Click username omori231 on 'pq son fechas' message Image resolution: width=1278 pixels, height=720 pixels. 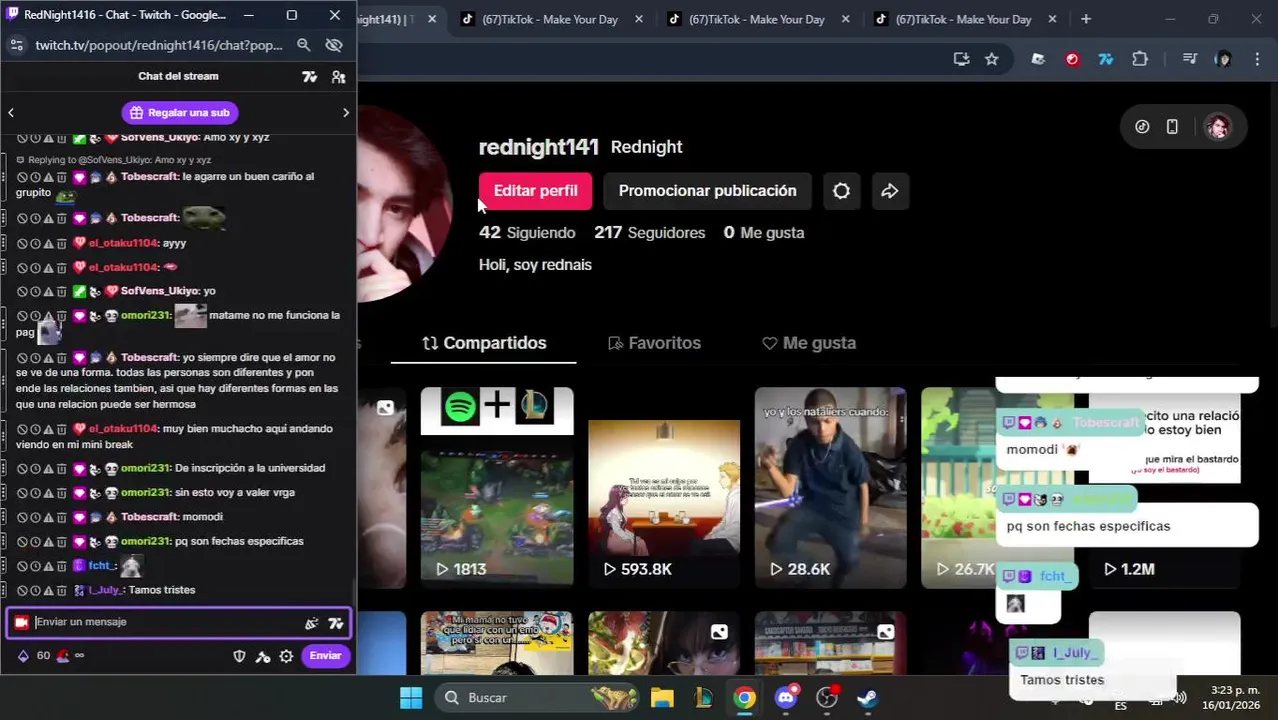(145, 541)
